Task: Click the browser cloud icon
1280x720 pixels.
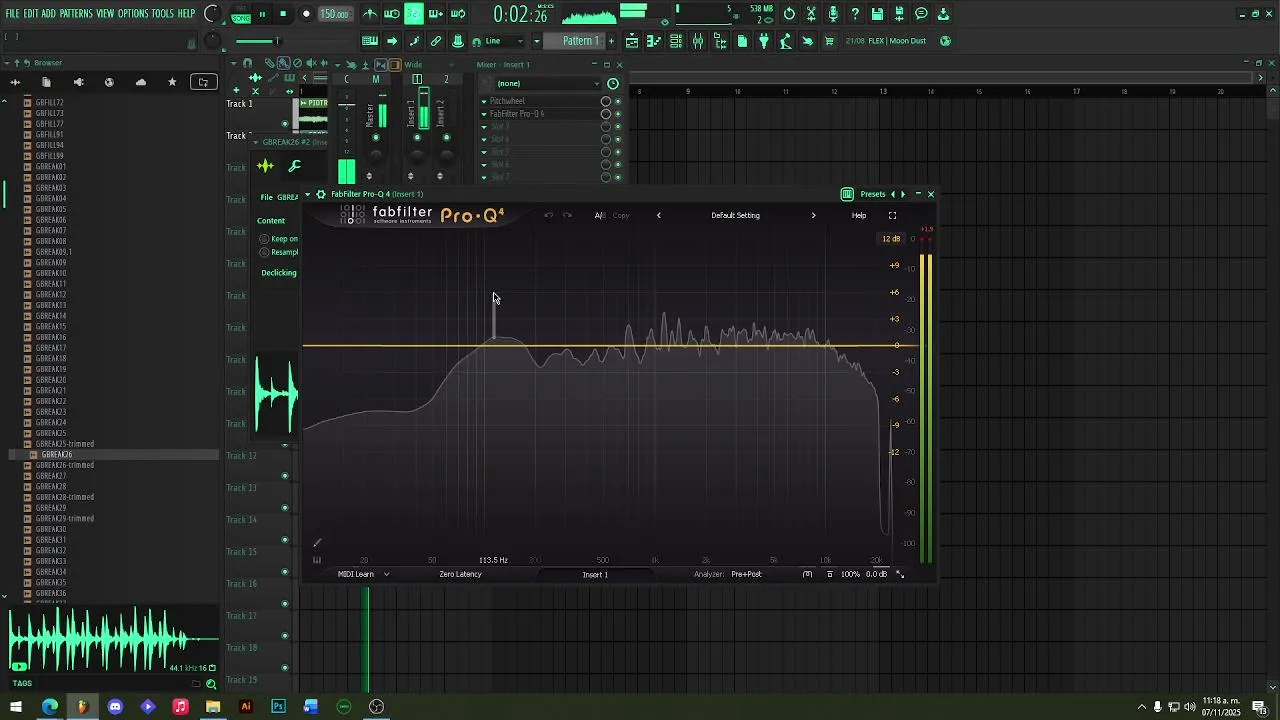Action: [x=141, y=82]
